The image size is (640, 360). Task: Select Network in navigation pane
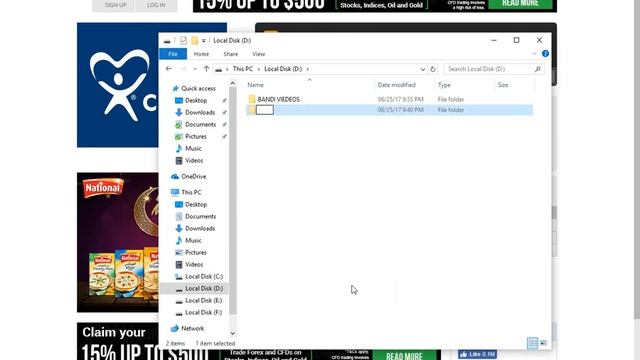pos(192,328)
